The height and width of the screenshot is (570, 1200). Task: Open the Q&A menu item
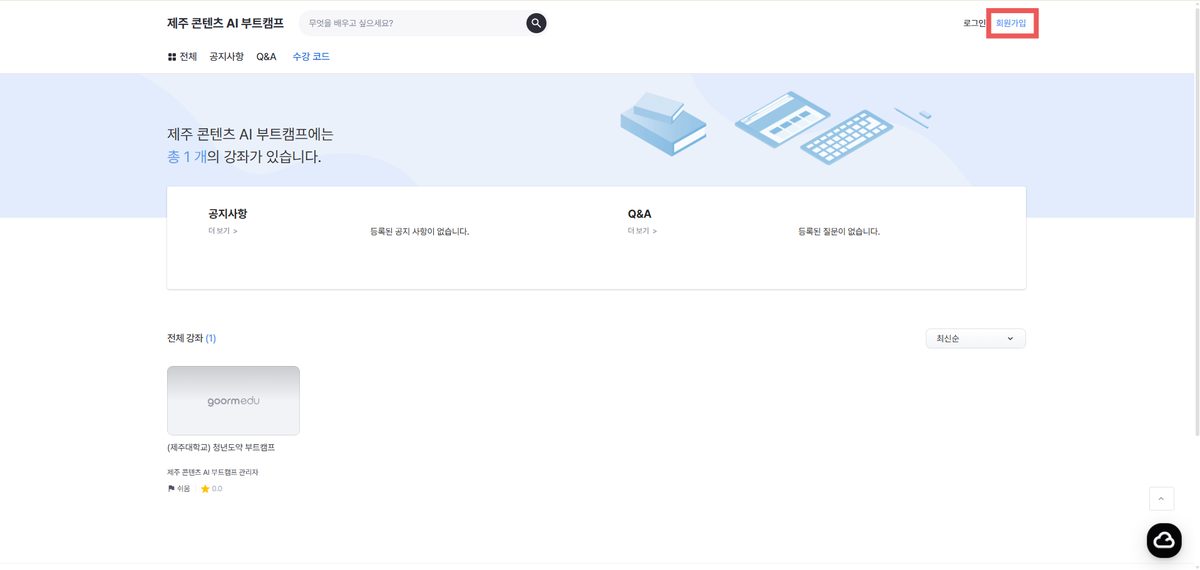(x=266, y=57)
